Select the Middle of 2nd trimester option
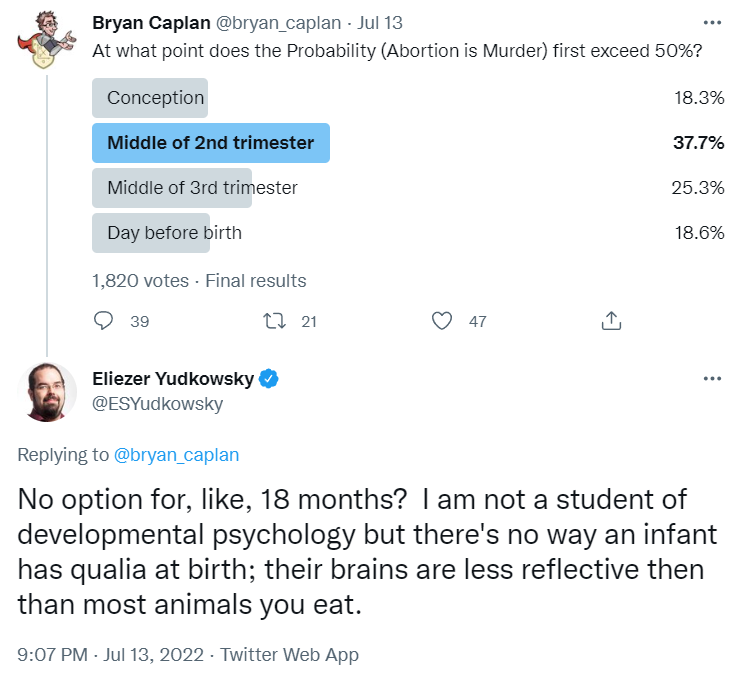The width and height of the screenshot is (737, 678). 210,143
